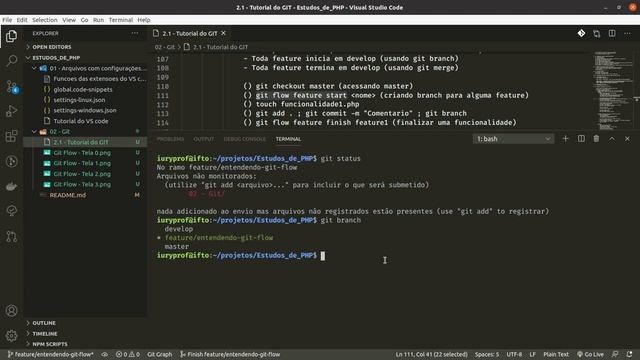Open the Help menu
Viewport: 640px width, 360px height.
point(144,20)
